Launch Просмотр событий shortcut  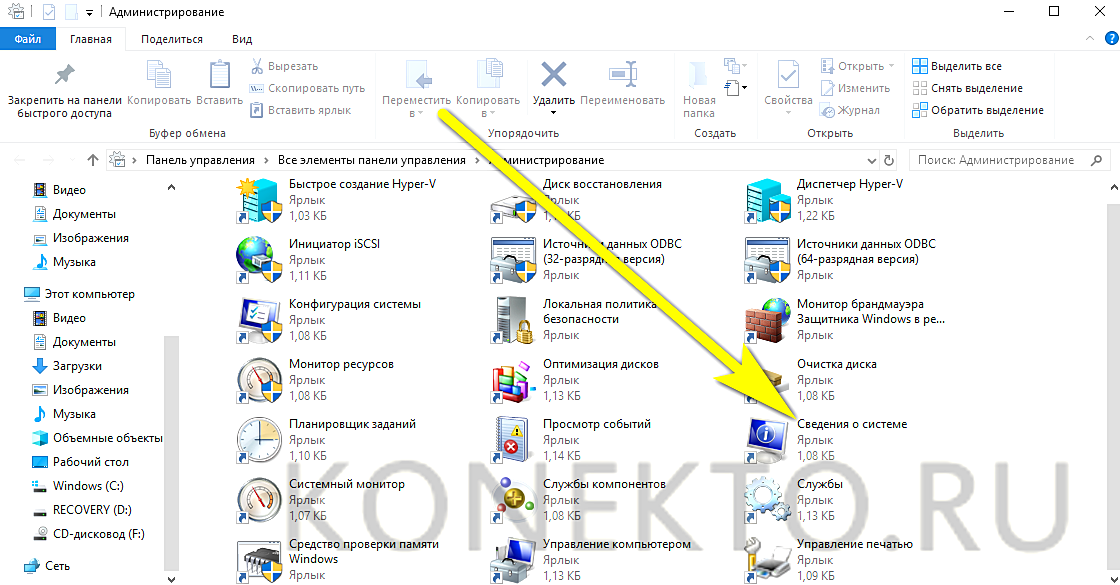coord(514,440)
